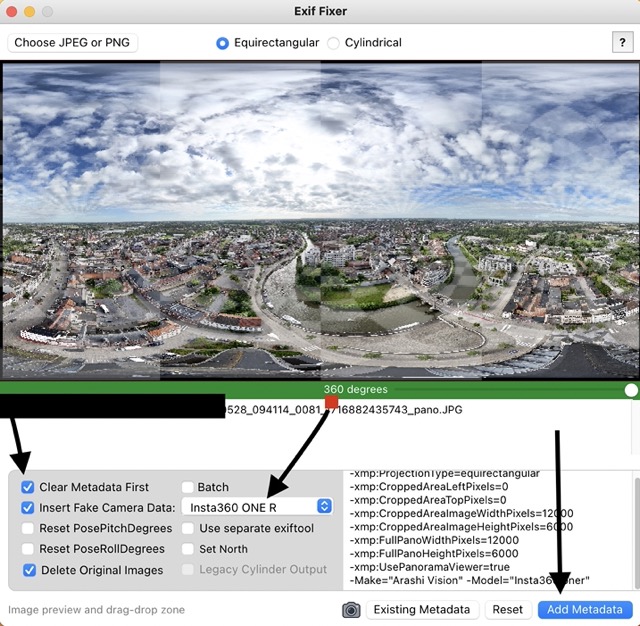Enable Reset PoseRollDegrees checkbox

(28, 549)
